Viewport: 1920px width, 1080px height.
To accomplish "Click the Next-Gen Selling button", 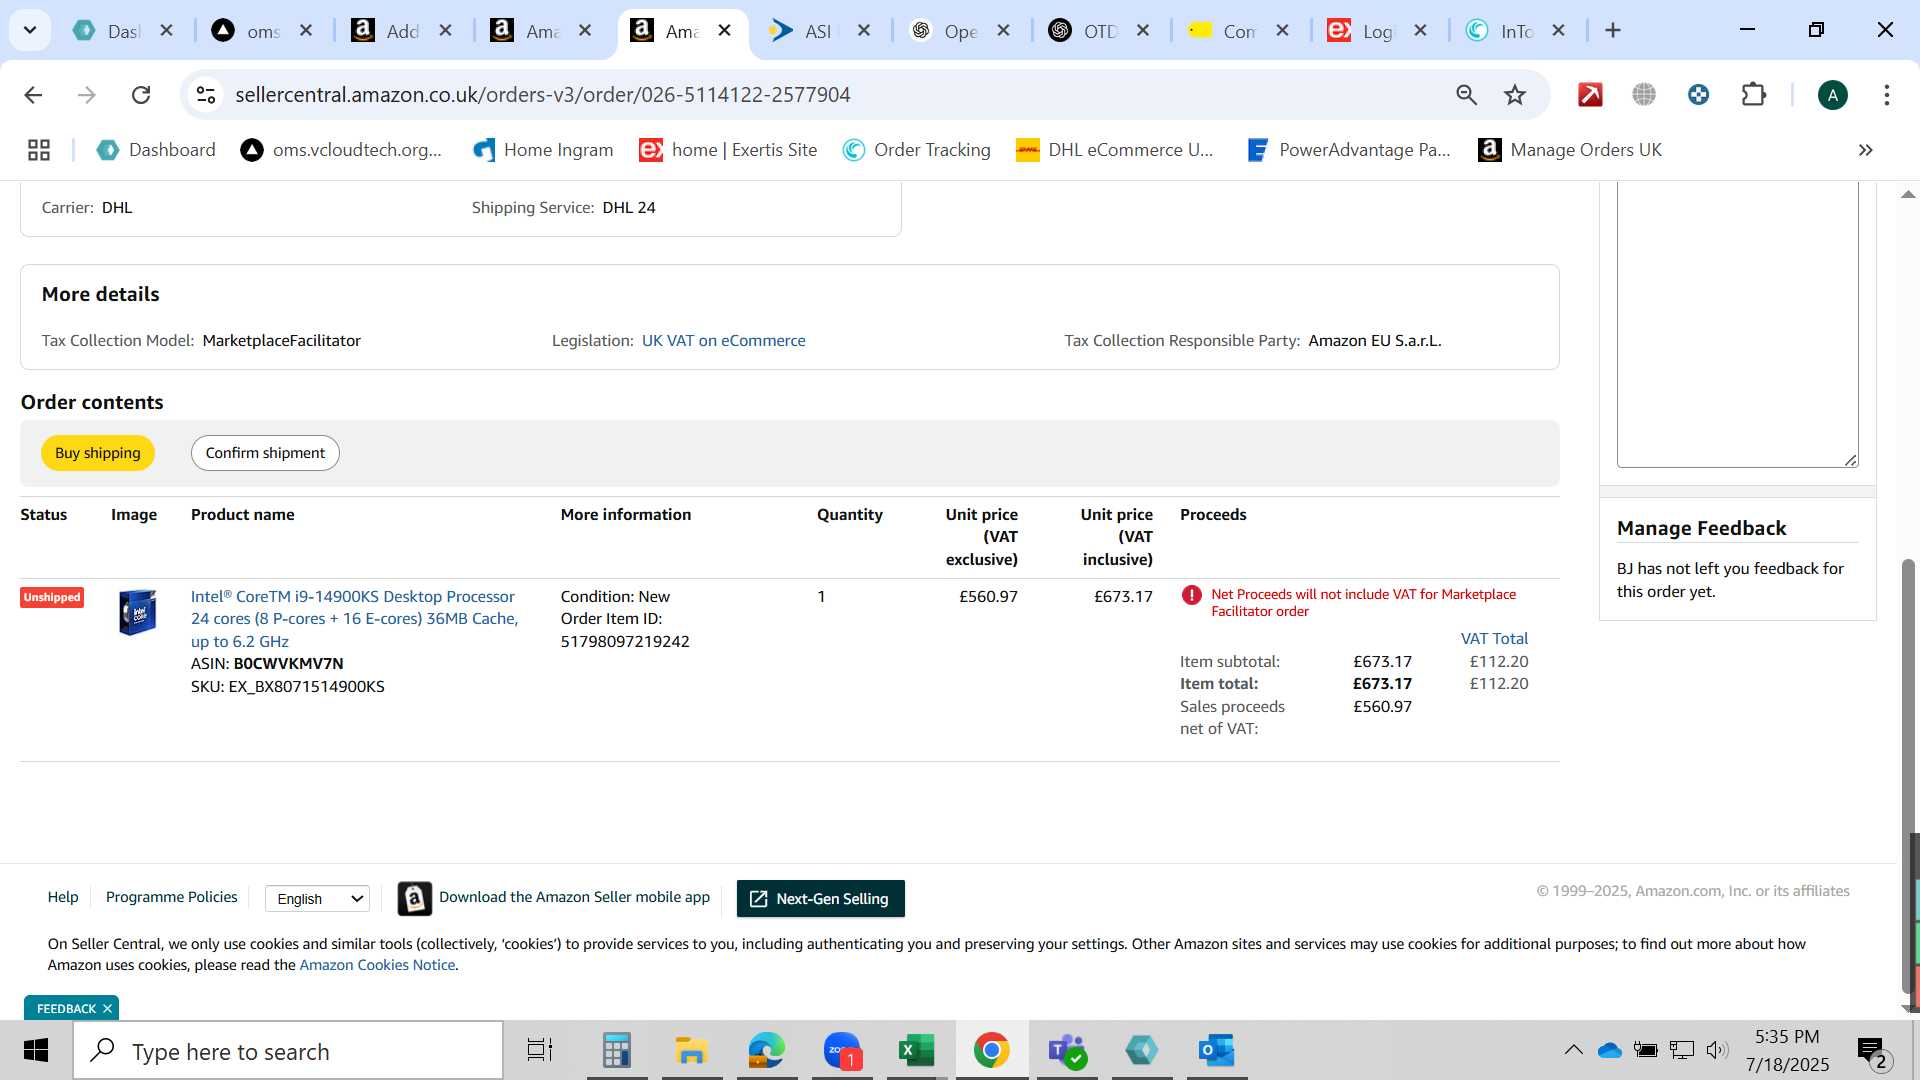I will click(820, 898).
